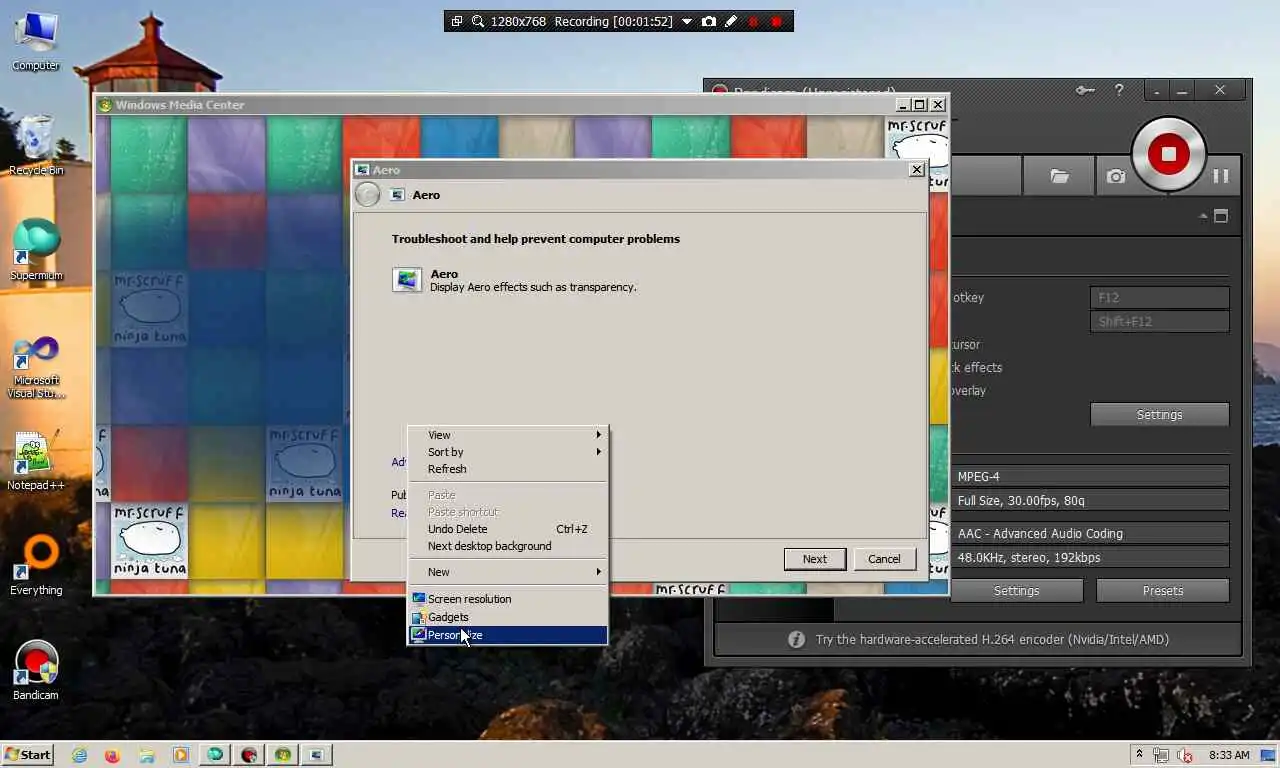The height and width of the screenshot is (768, 1280).
Task: Click the network icon in system tray
Action: click(1162, 755)
